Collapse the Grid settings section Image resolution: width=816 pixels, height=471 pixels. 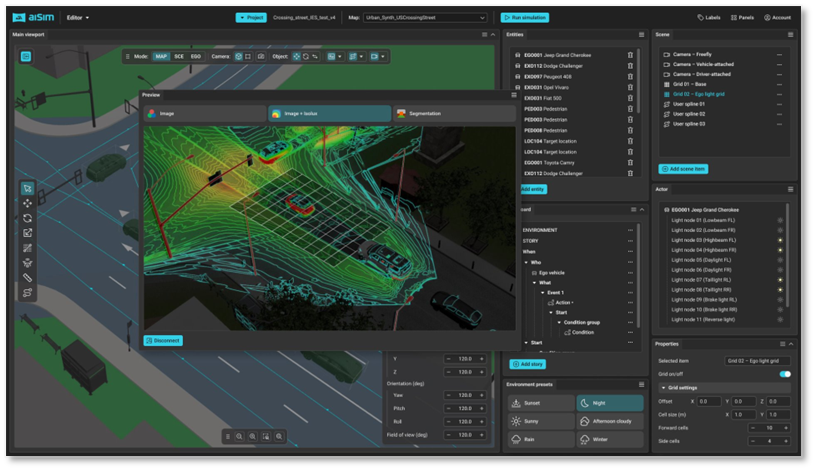pyautogui.click(x=664, y=388)
